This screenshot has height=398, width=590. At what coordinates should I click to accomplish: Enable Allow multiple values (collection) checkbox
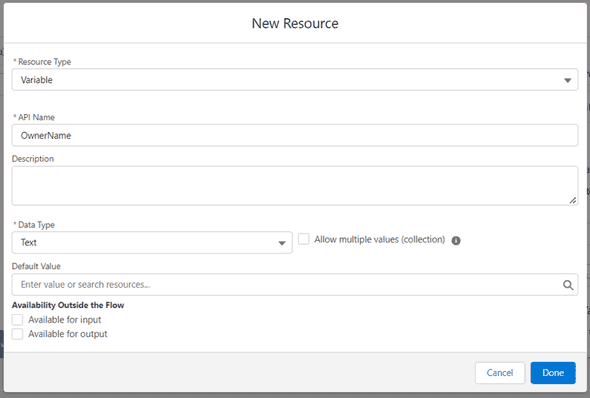[304, 239]
